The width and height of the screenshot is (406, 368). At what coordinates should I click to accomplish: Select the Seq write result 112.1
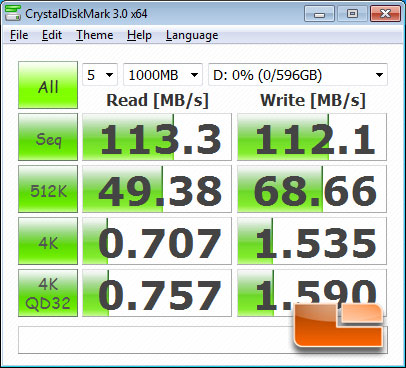(x=312, y=137)
